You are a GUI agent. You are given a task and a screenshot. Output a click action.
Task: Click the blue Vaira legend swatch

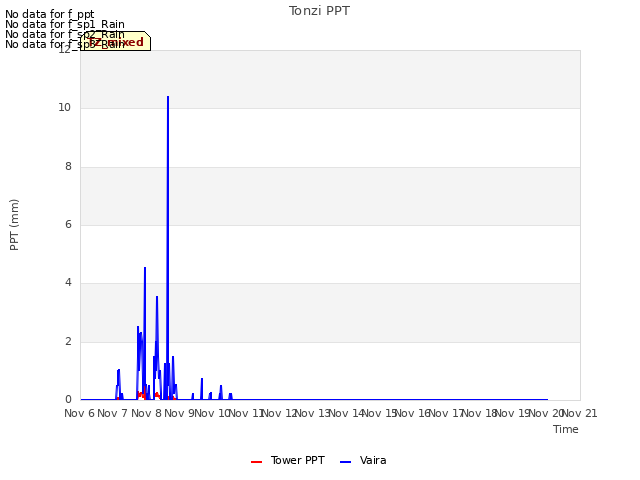345,462
